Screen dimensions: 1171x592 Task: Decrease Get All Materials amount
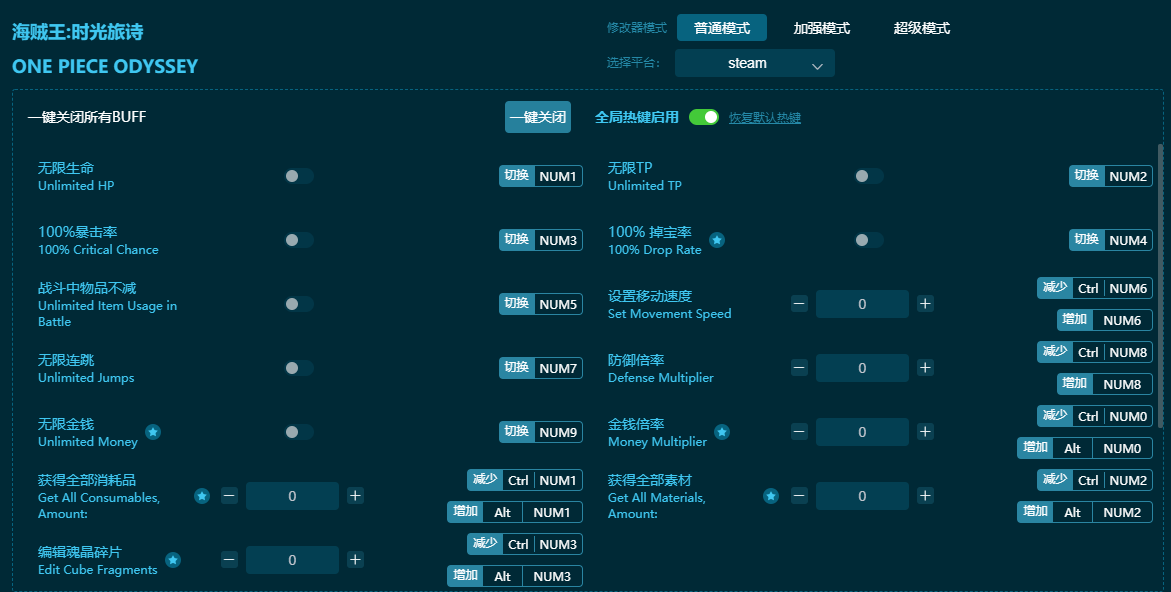click(x=799, y=496)
